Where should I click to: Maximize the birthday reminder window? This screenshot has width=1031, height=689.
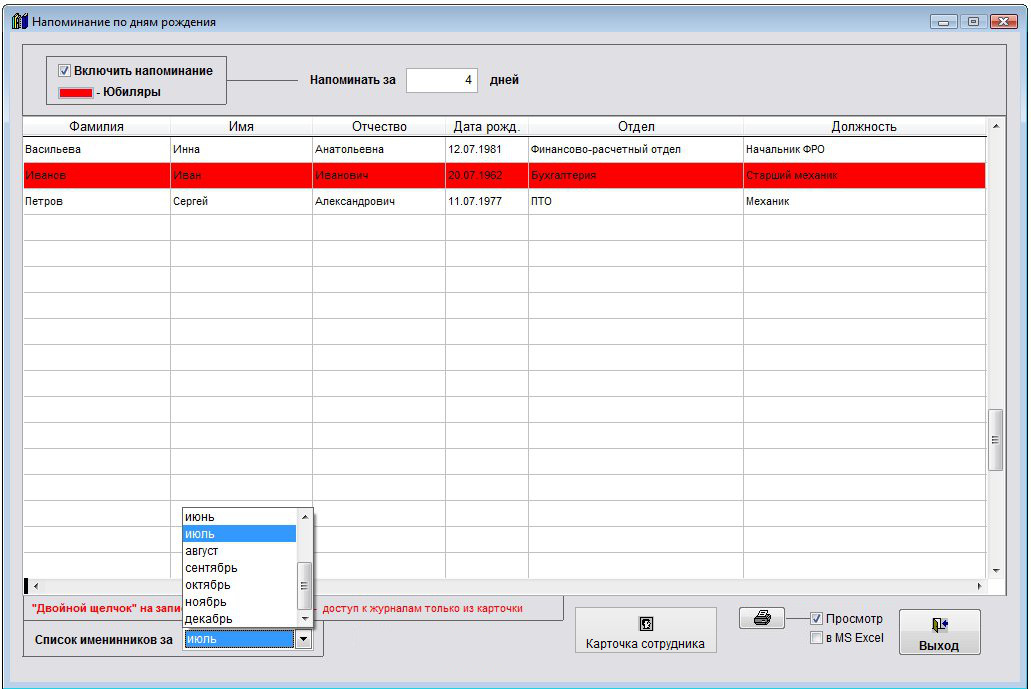click(973, 21)
